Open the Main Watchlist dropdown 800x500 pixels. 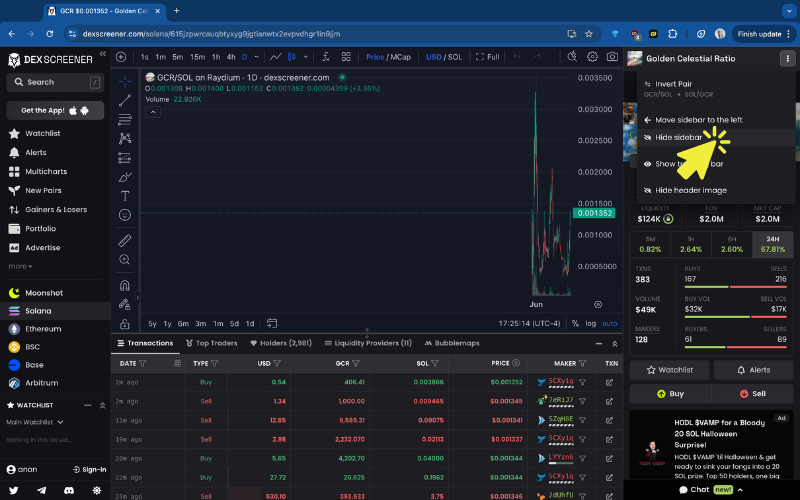tap(32, 422)
